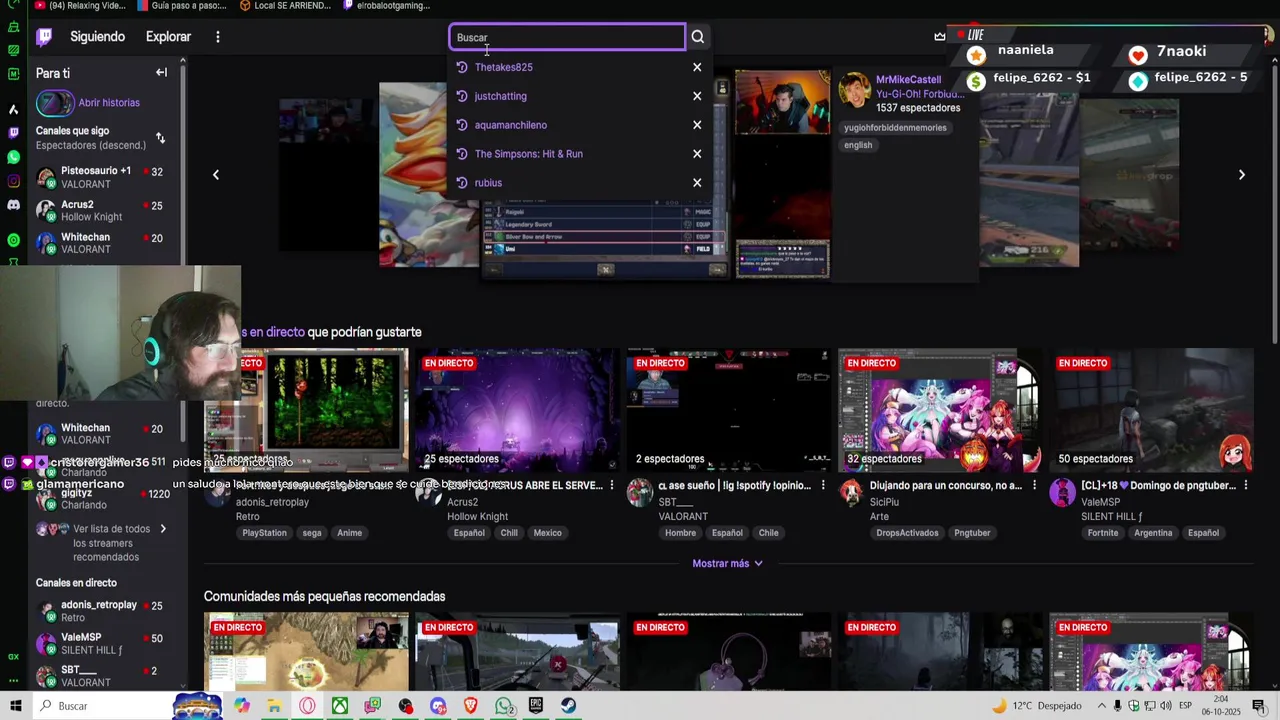This screenshot has width=1280, height=720.
Task: Open SiciPiu art stream thumbnail
Action: [x=940, y=410]
